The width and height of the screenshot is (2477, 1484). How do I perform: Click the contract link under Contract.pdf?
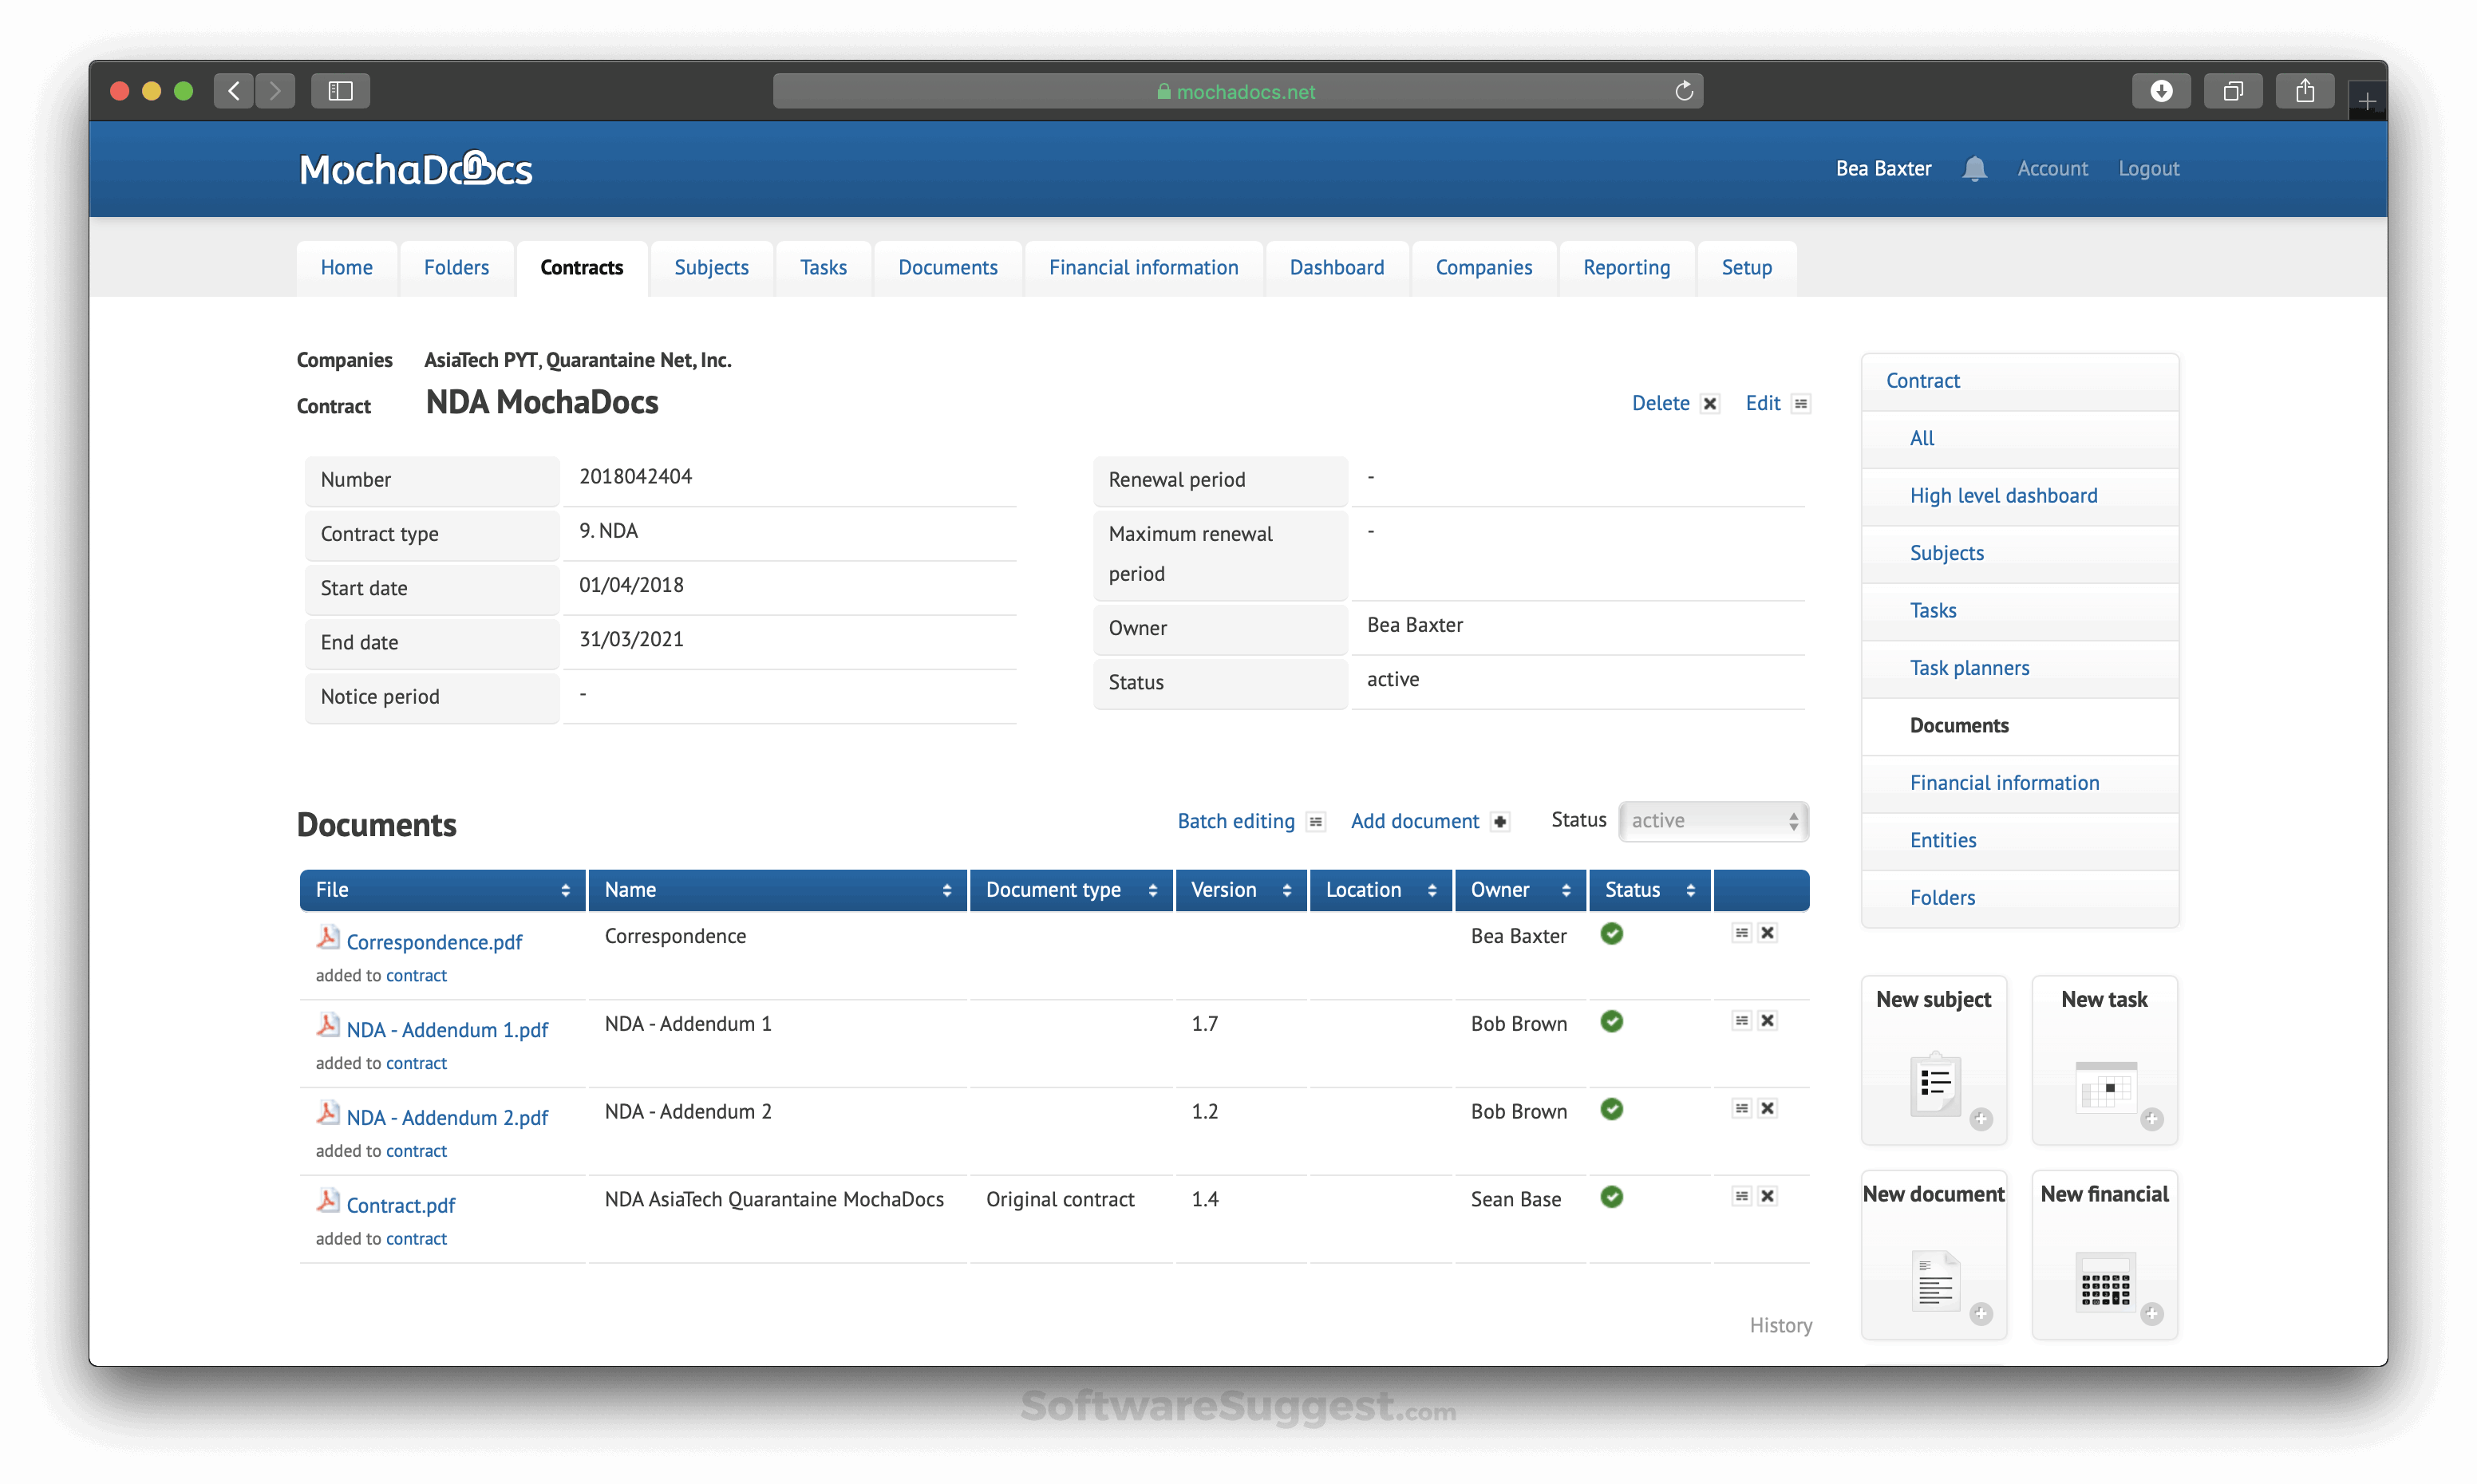pos(416,1239)
